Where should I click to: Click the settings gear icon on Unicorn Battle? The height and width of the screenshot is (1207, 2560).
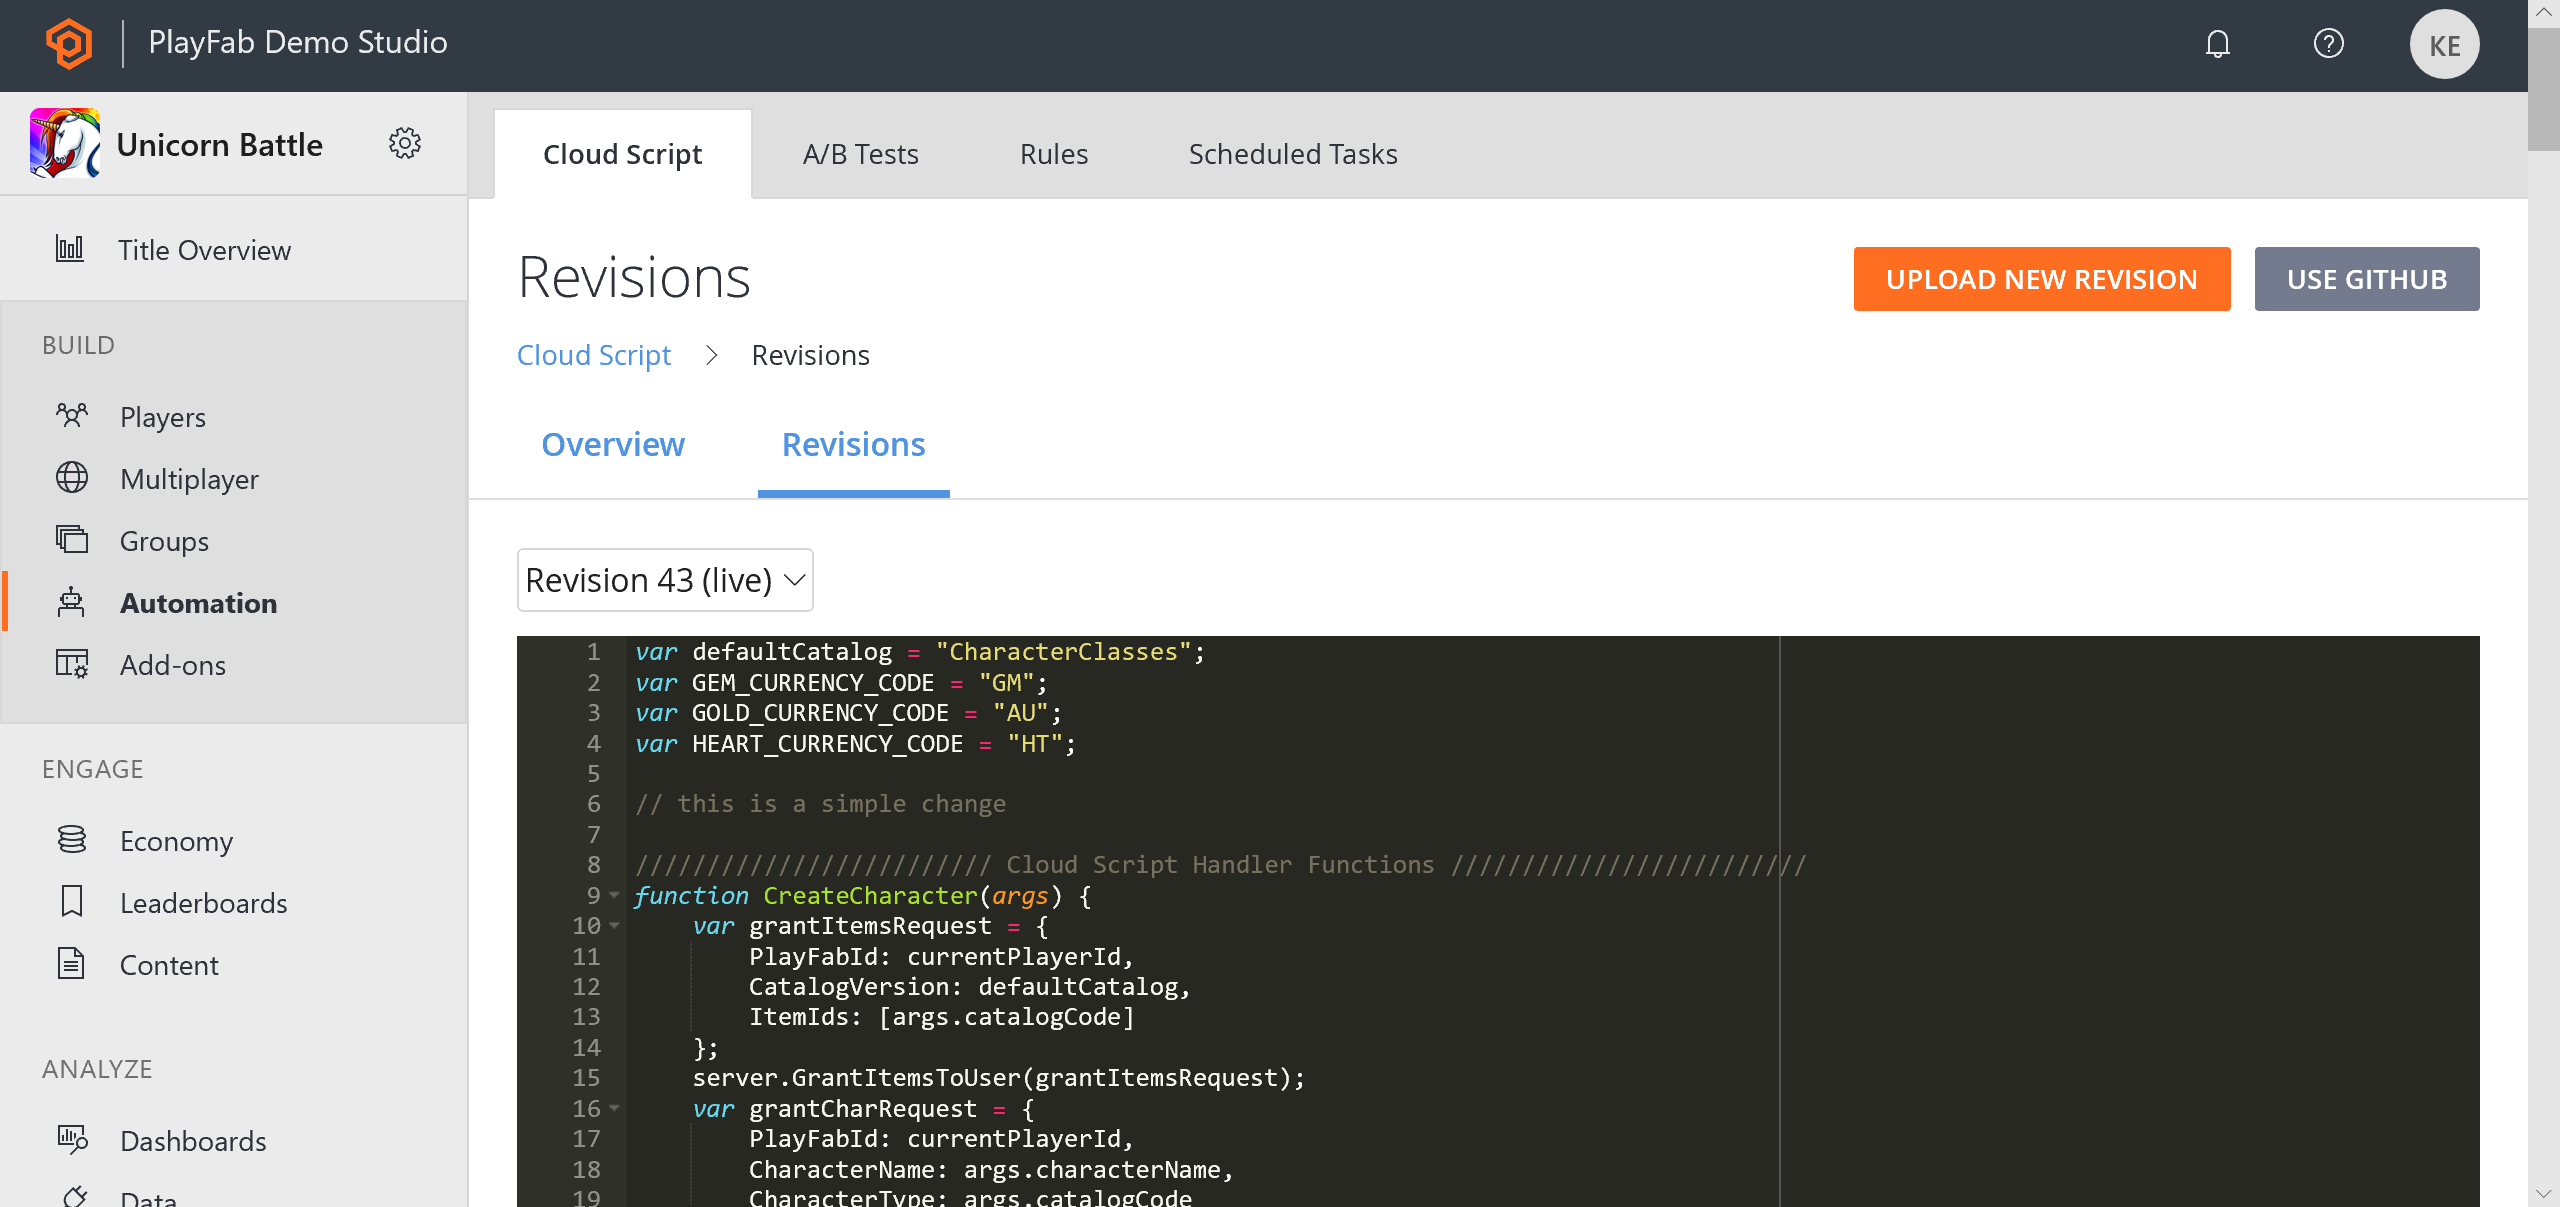pos(405,145)
